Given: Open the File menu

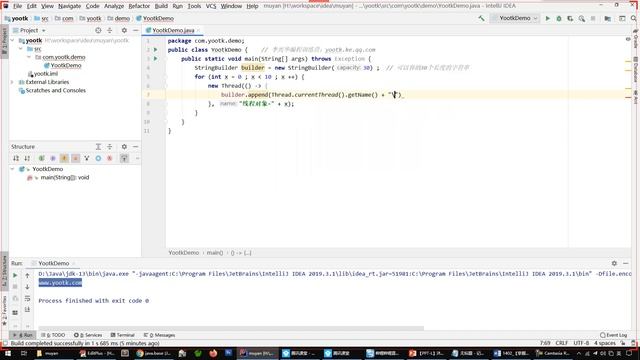Looking at the screenshot, I should click(17, 6).
